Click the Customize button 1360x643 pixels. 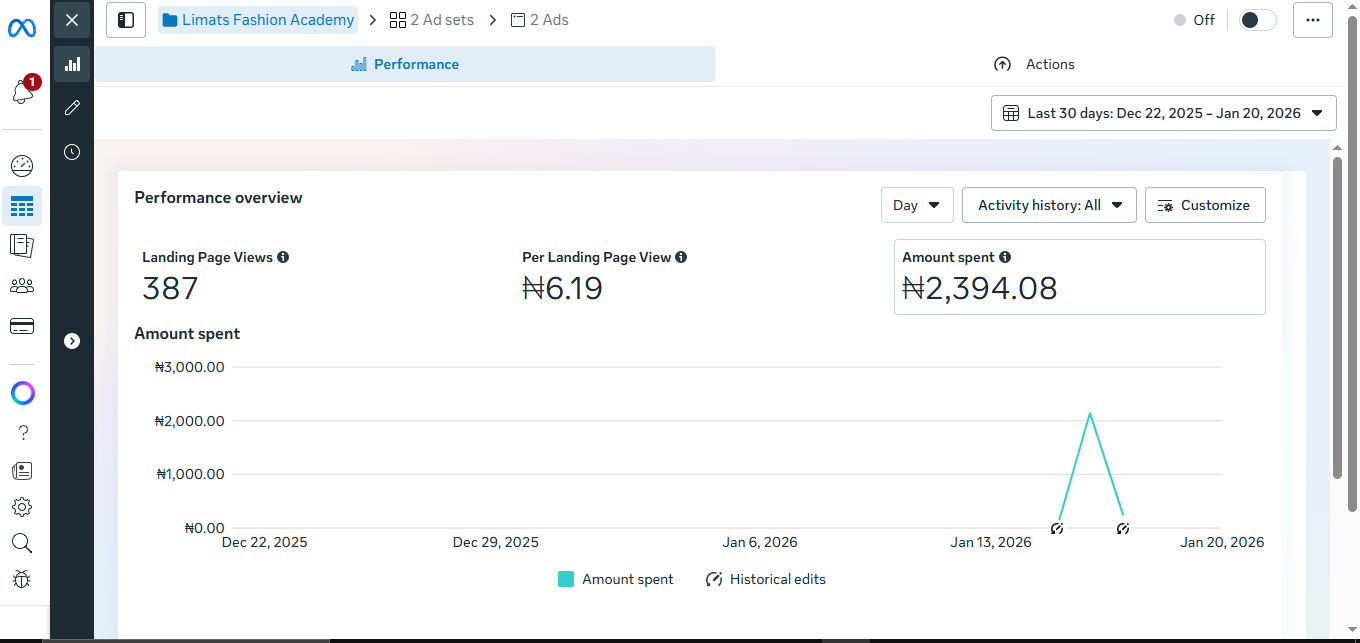[x=1205, y=204]
